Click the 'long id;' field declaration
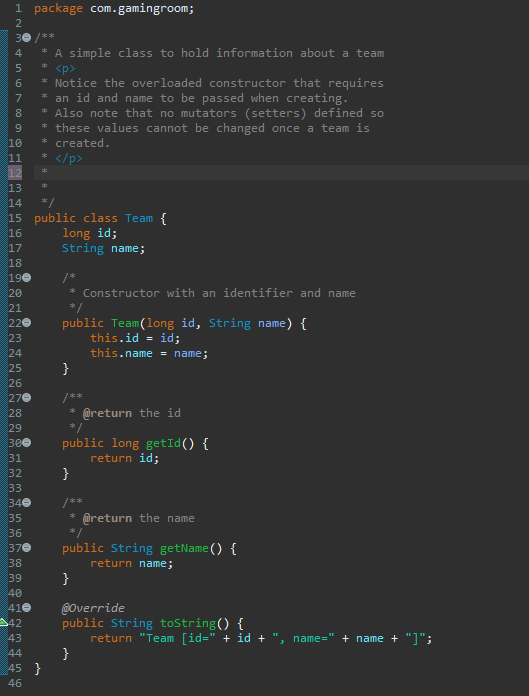529x696 pixels. (x=90, y=233)
